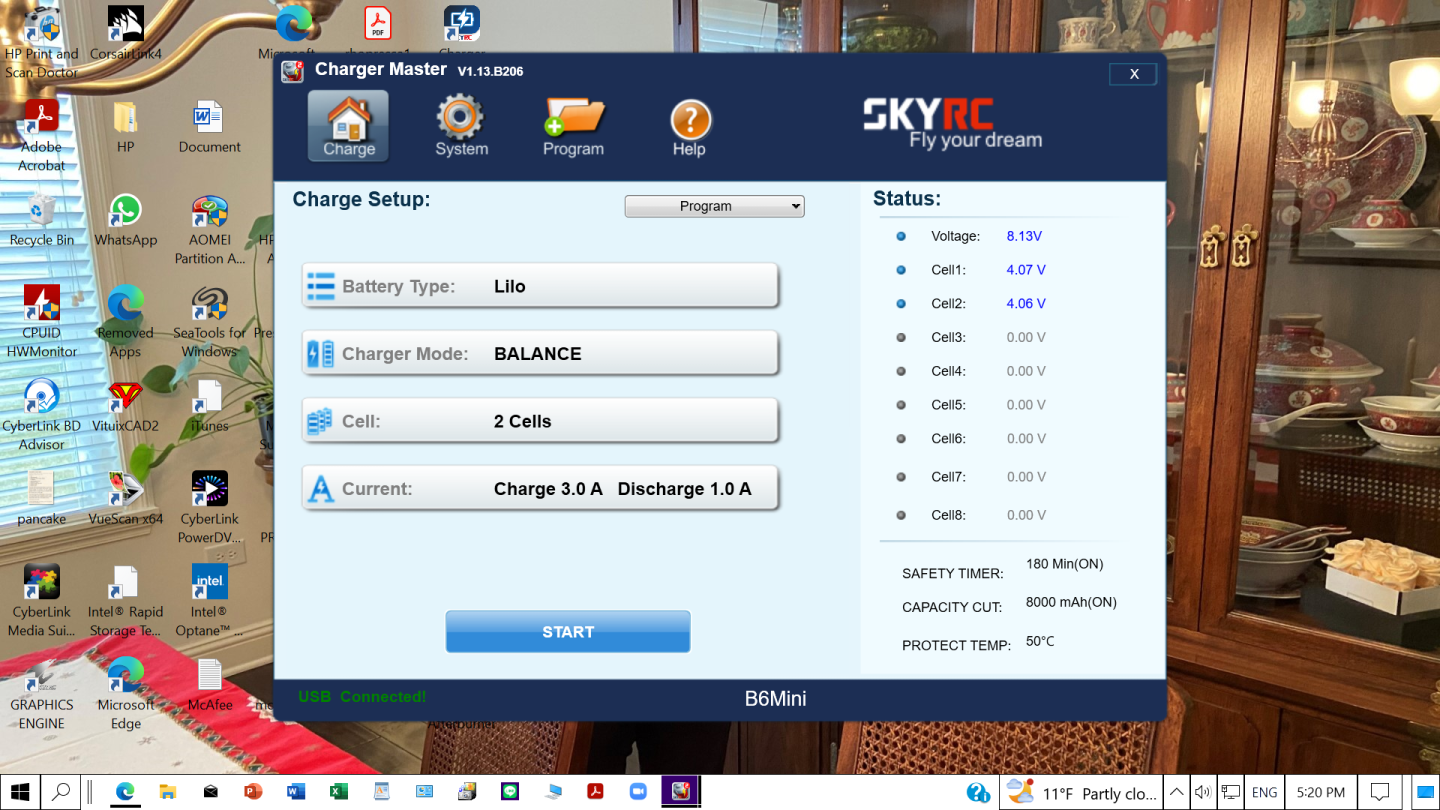This screenshot has height=810, width=1440.
Task: Open Zoom from the taskbar
Action: click(638, 792)
